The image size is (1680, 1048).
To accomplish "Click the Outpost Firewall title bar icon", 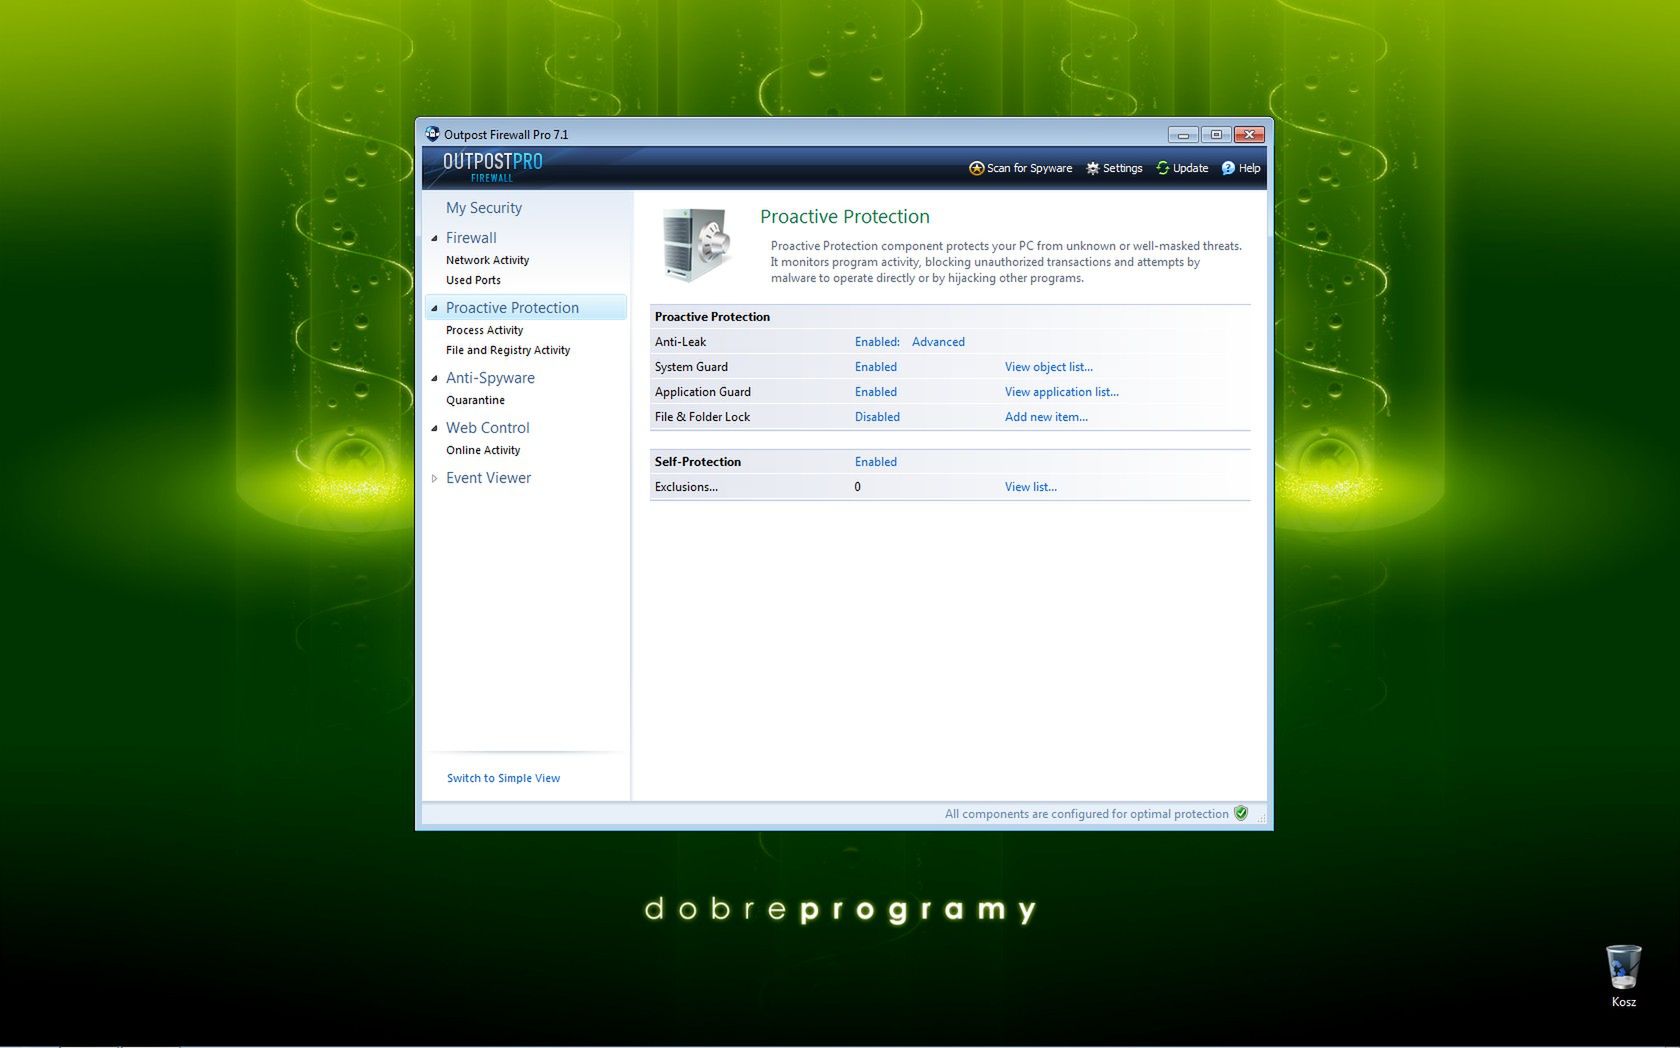I will click(432, 134).
